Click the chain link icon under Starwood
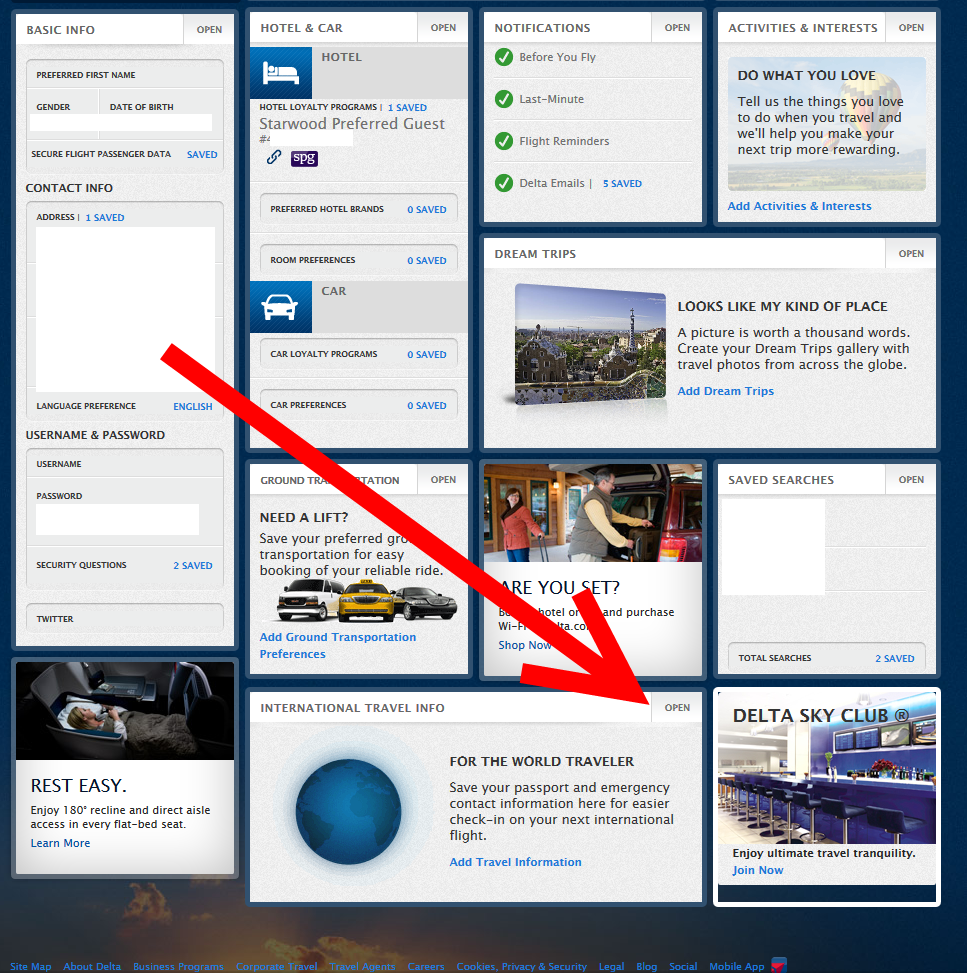967x973 pixels. (x=273, y=158)
